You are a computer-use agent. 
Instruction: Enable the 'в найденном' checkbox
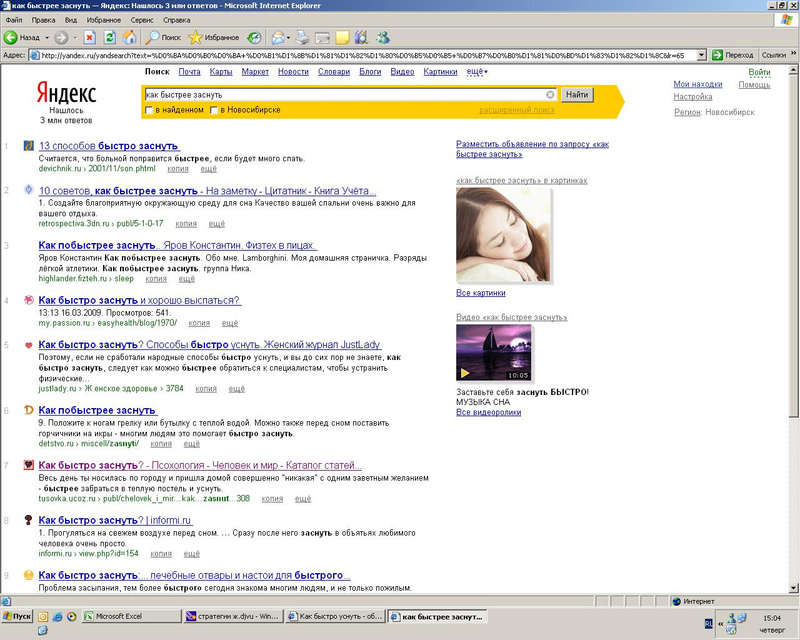(150, 110)
